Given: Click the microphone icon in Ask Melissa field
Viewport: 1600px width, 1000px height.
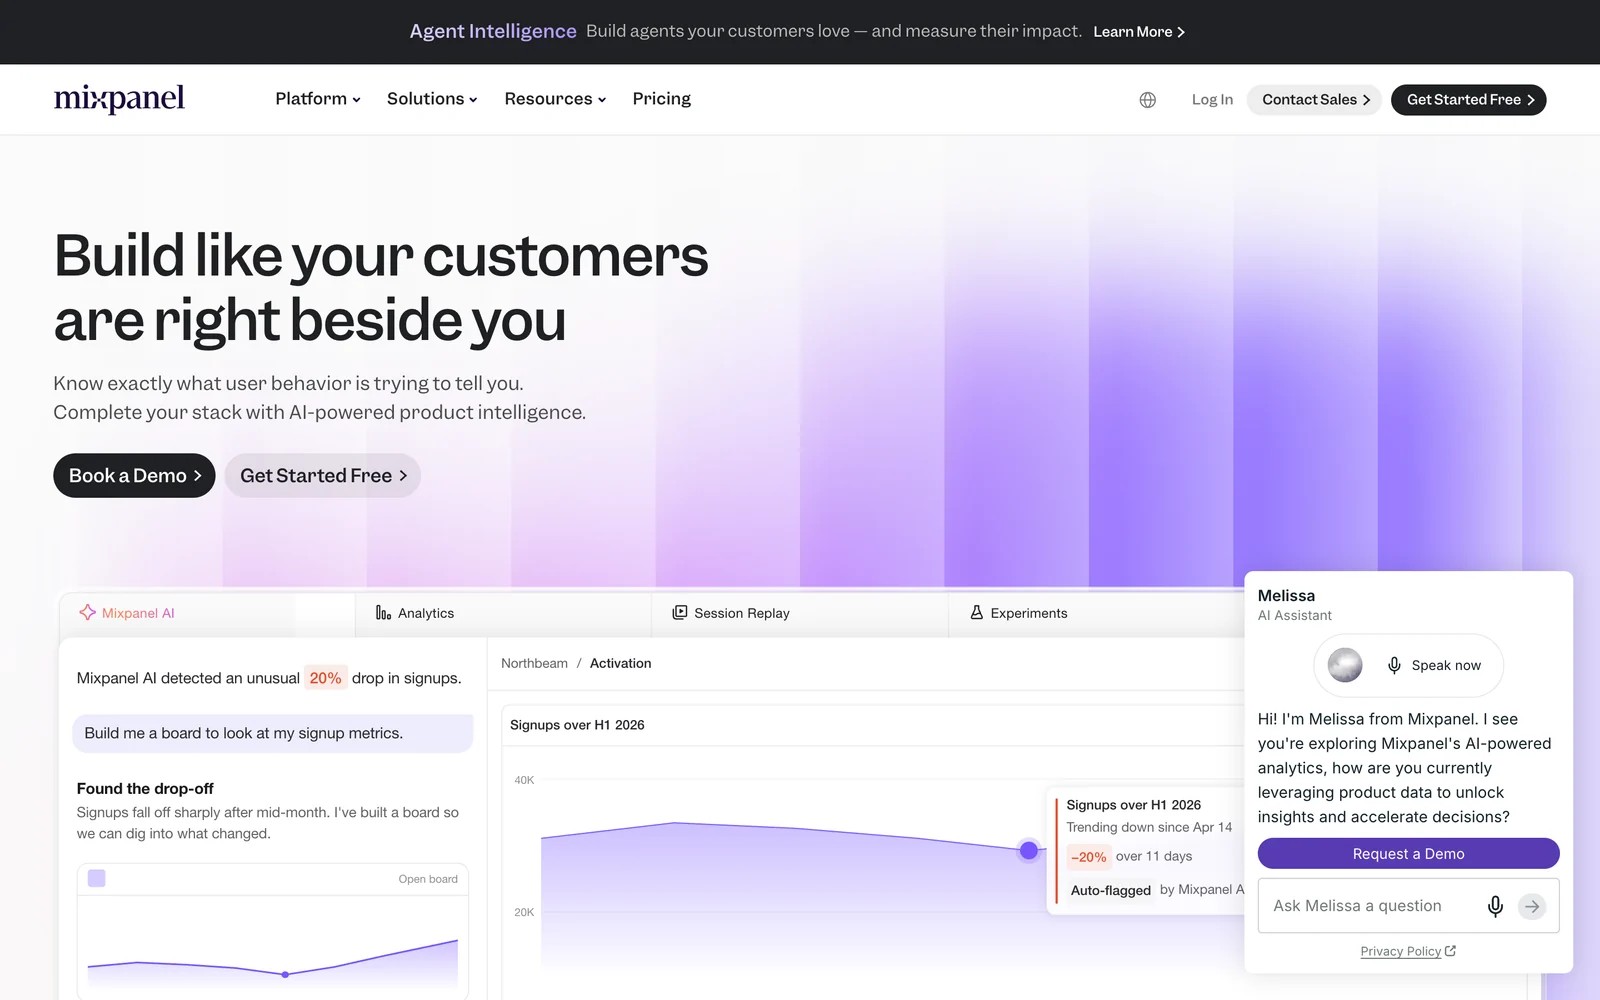Looking at the screenshot, I should point(1495,906).
